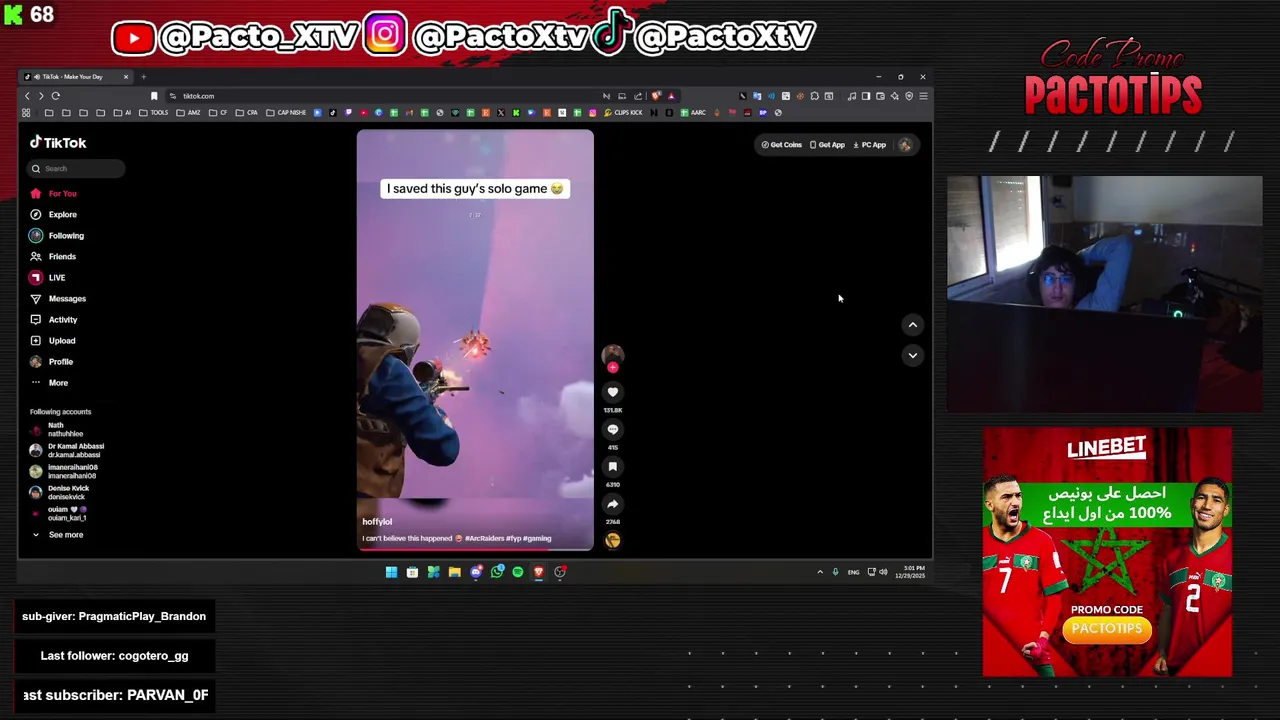Viewport: 1280px width, 720px height.
Task: Open the CAP NISHE bookmarks folder
Action: [287, 112]
